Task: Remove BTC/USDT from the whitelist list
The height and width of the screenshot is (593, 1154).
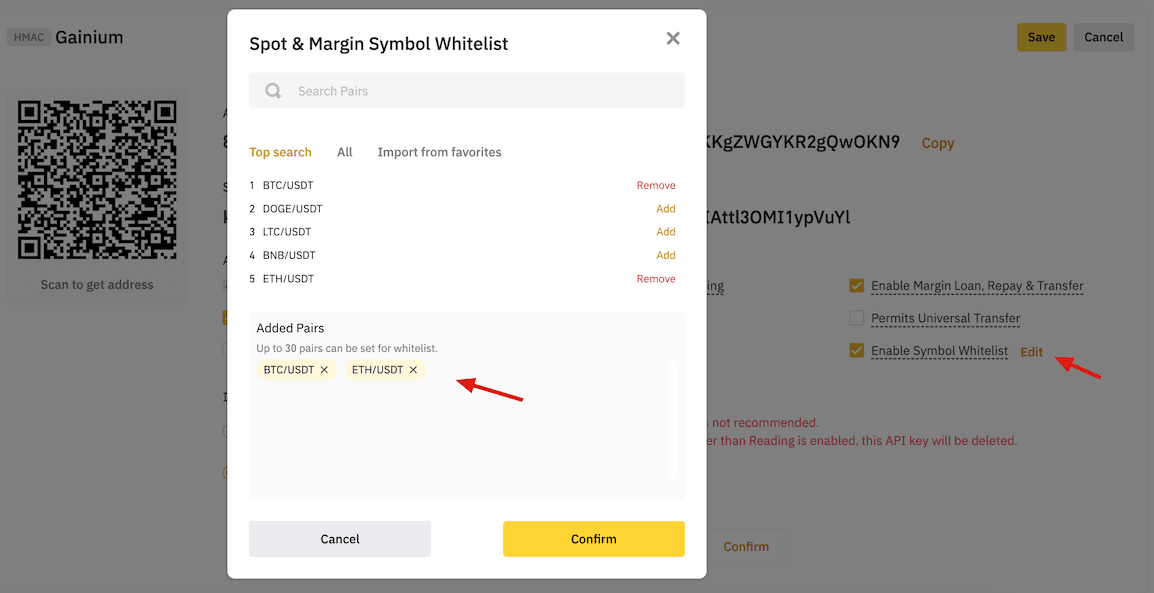Action: [656, 185]
